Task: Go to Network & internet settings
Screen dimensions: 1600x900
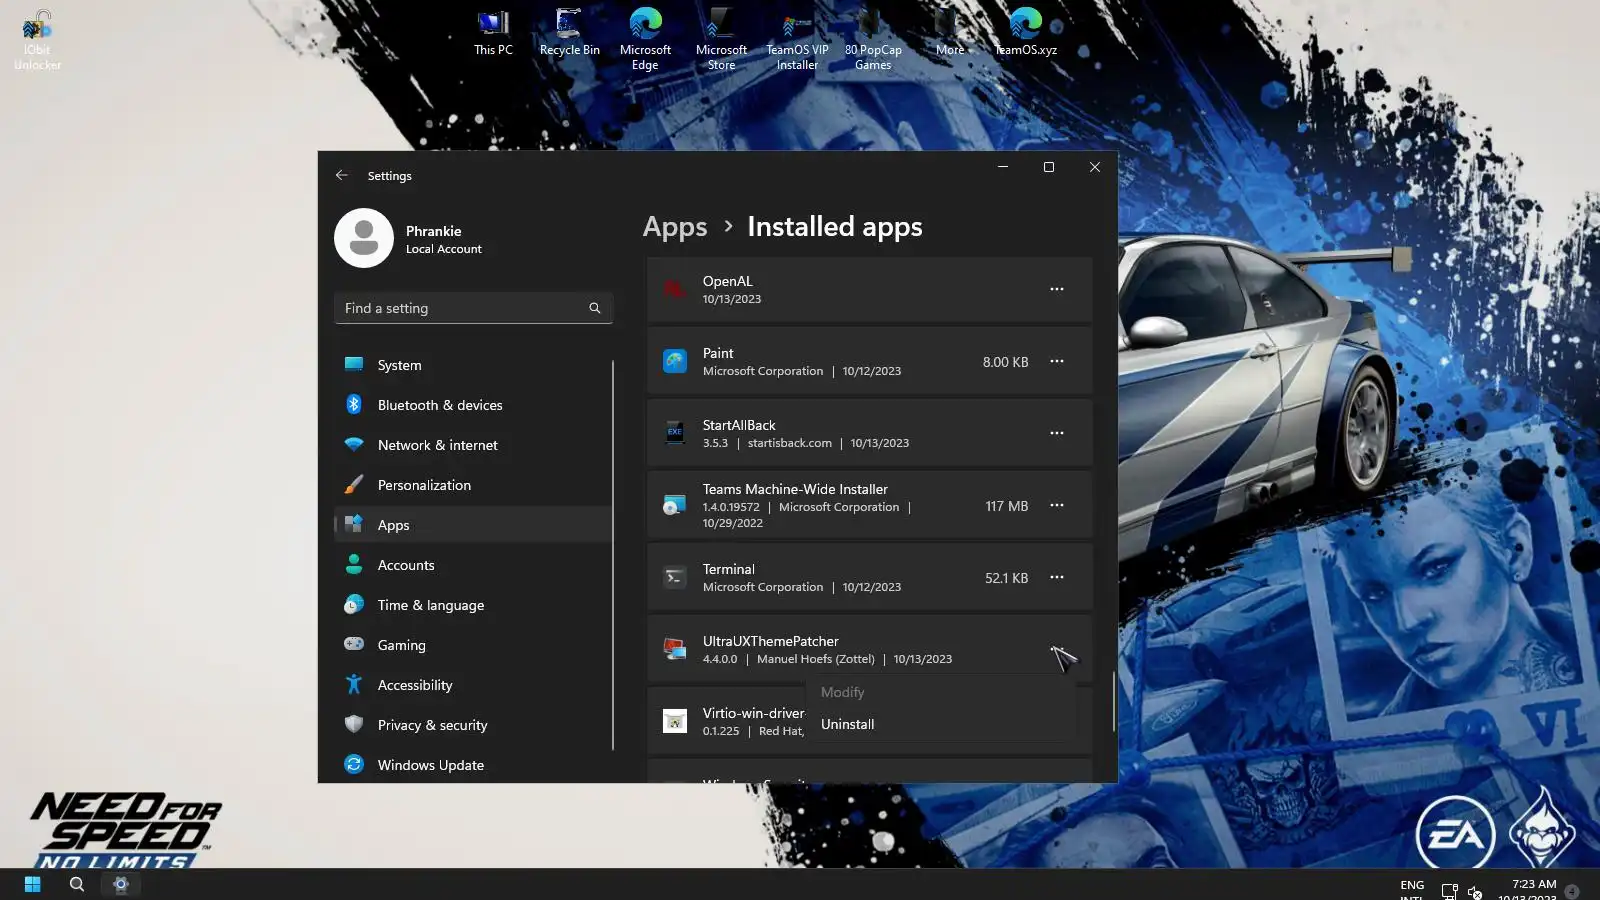Action: [x=473, y=445]
